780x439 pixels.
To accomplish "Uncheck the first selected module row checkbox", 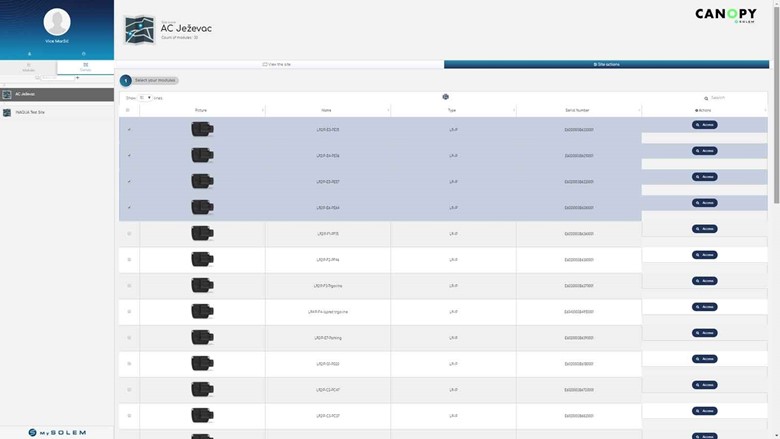I will [x=129, y=130].
